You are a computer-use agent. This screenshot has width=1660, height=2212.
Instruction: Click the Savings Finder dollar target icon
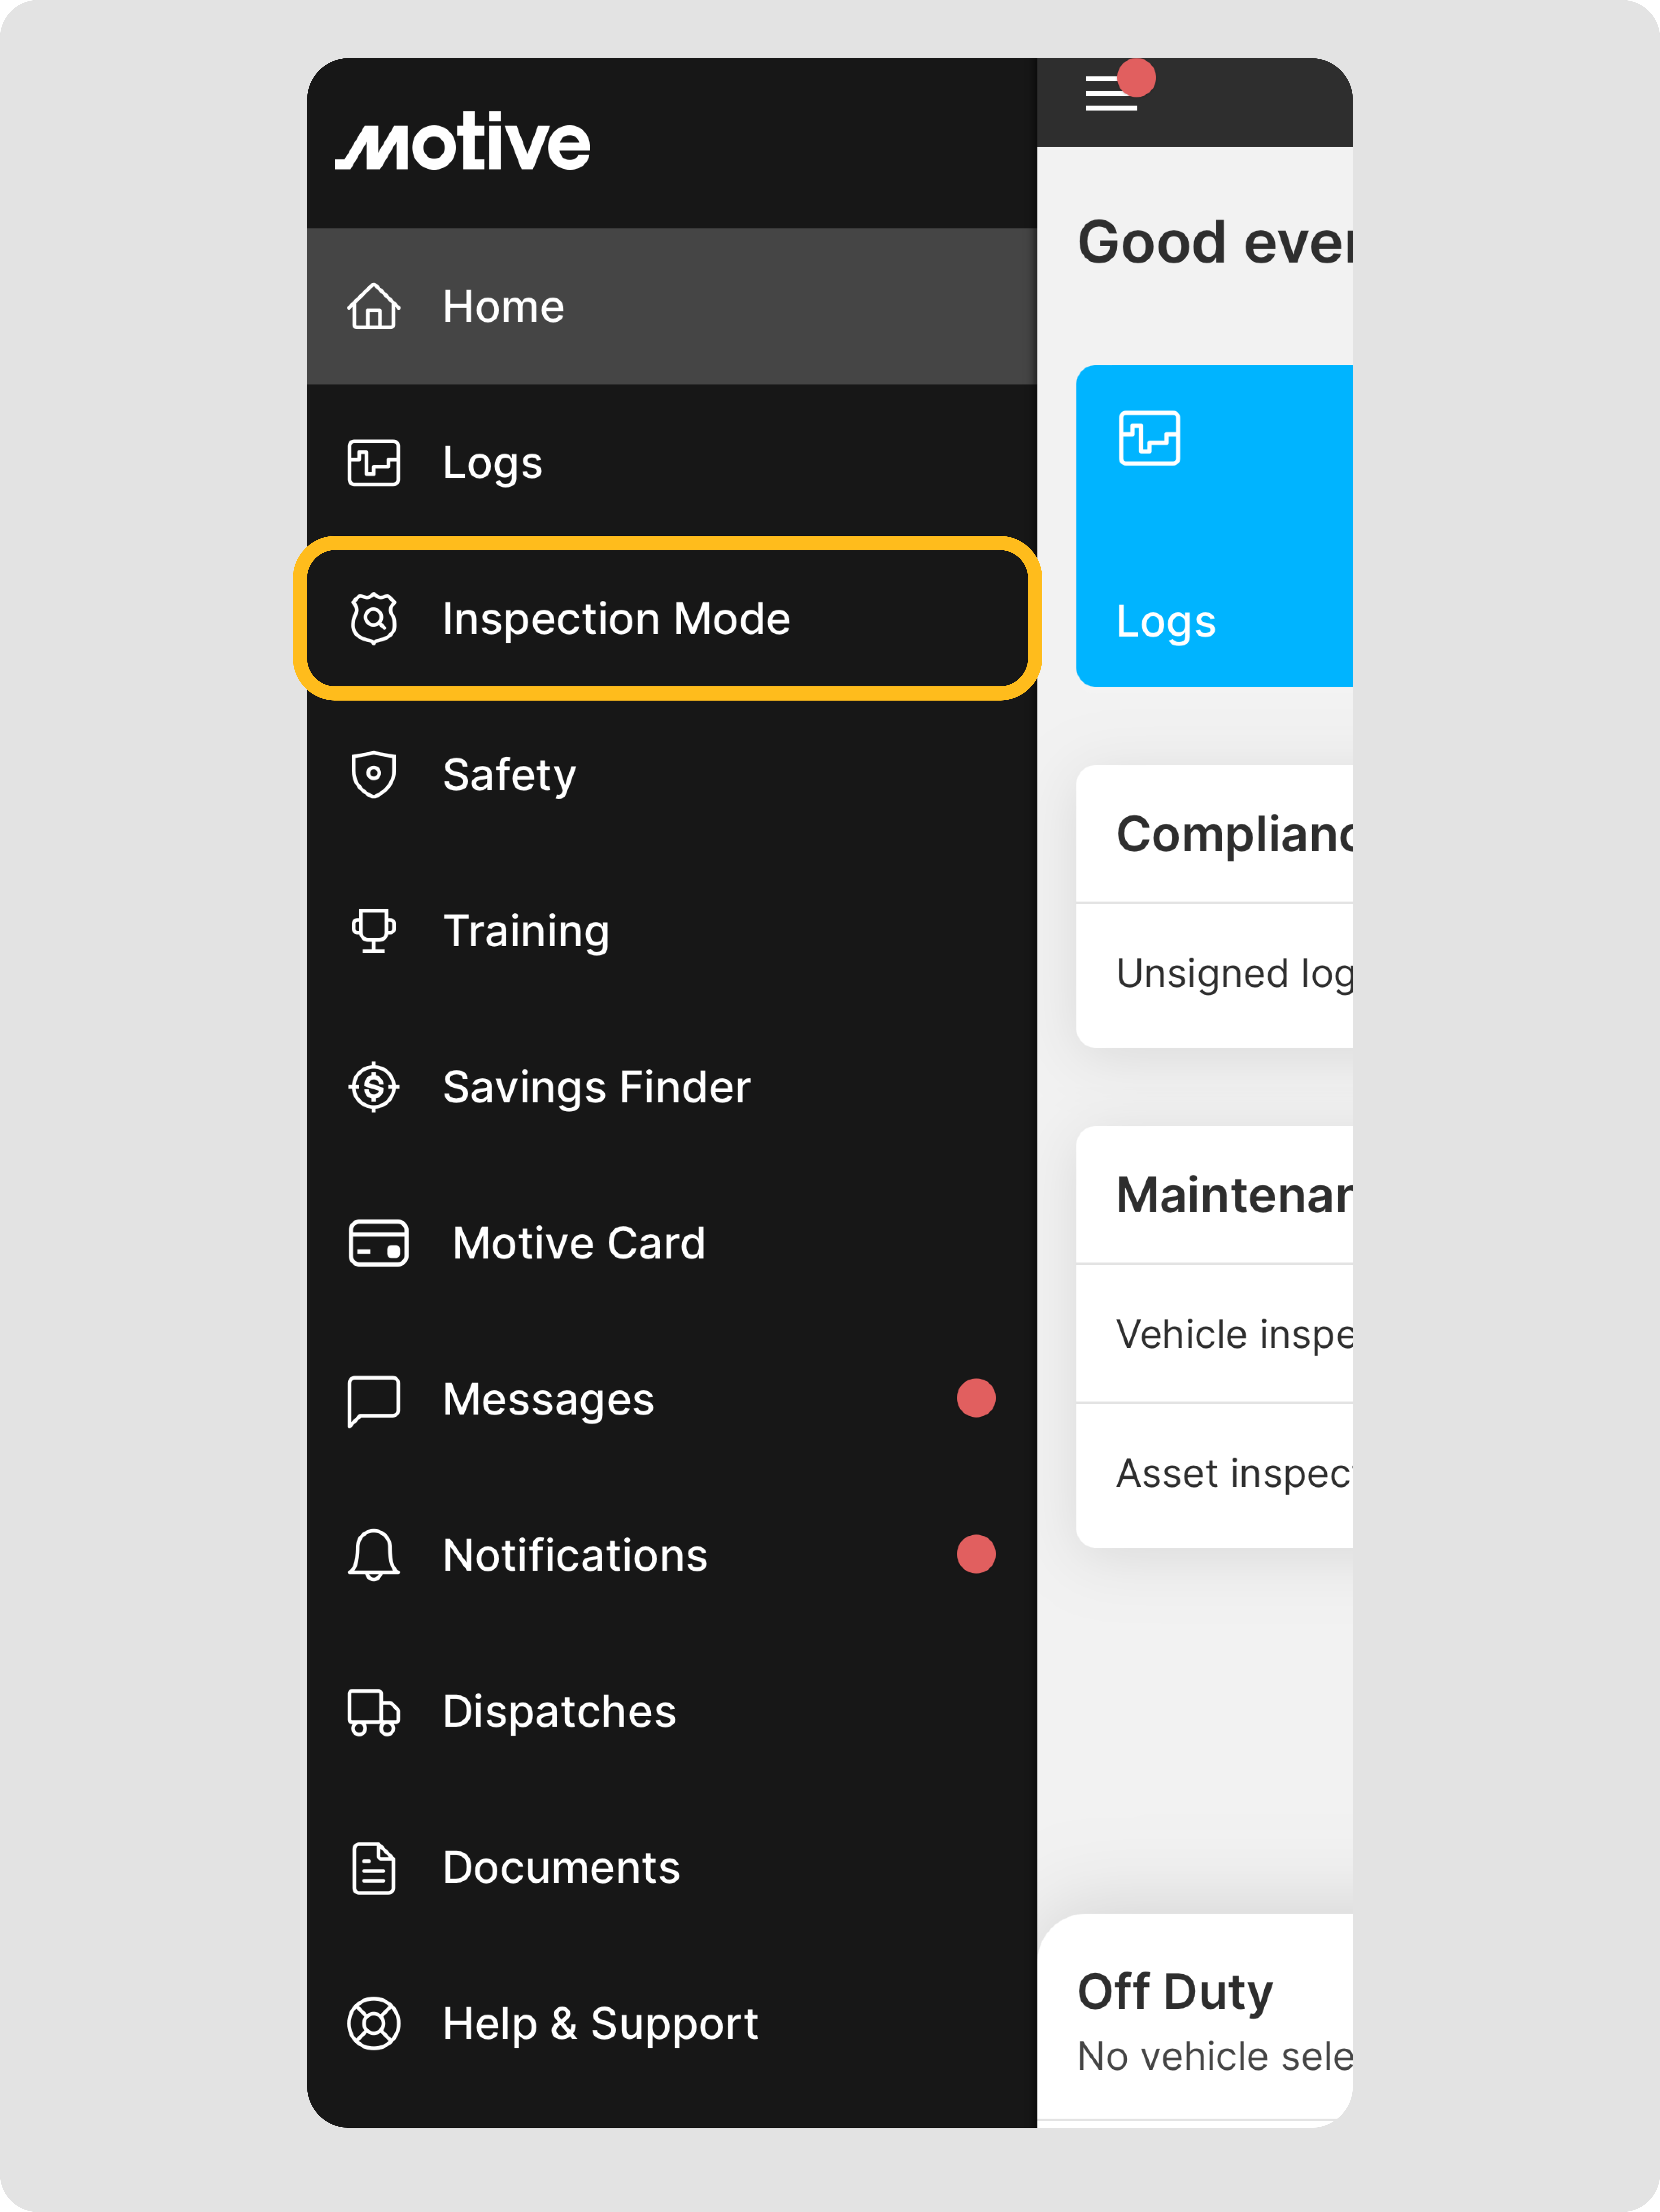pyautogui.click(x=373, y=1087)
